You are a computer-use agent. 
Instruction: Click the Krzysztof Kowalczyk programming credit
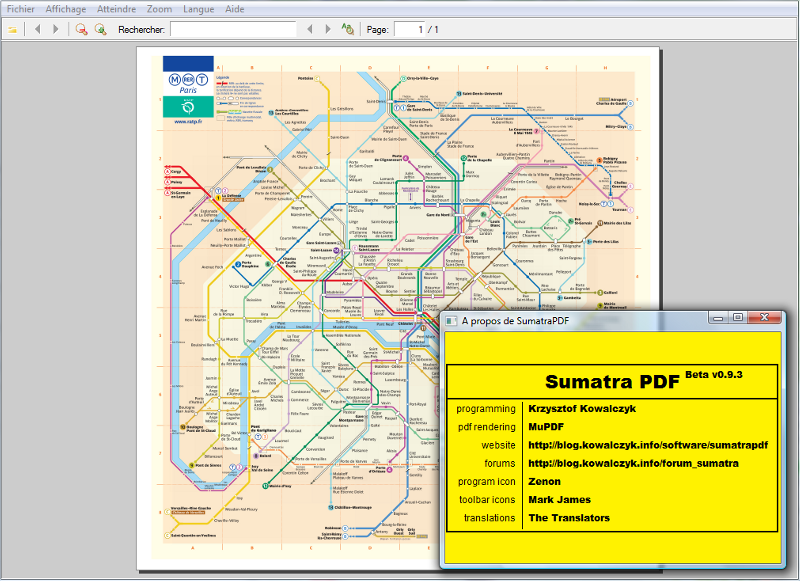coord(582,408)
